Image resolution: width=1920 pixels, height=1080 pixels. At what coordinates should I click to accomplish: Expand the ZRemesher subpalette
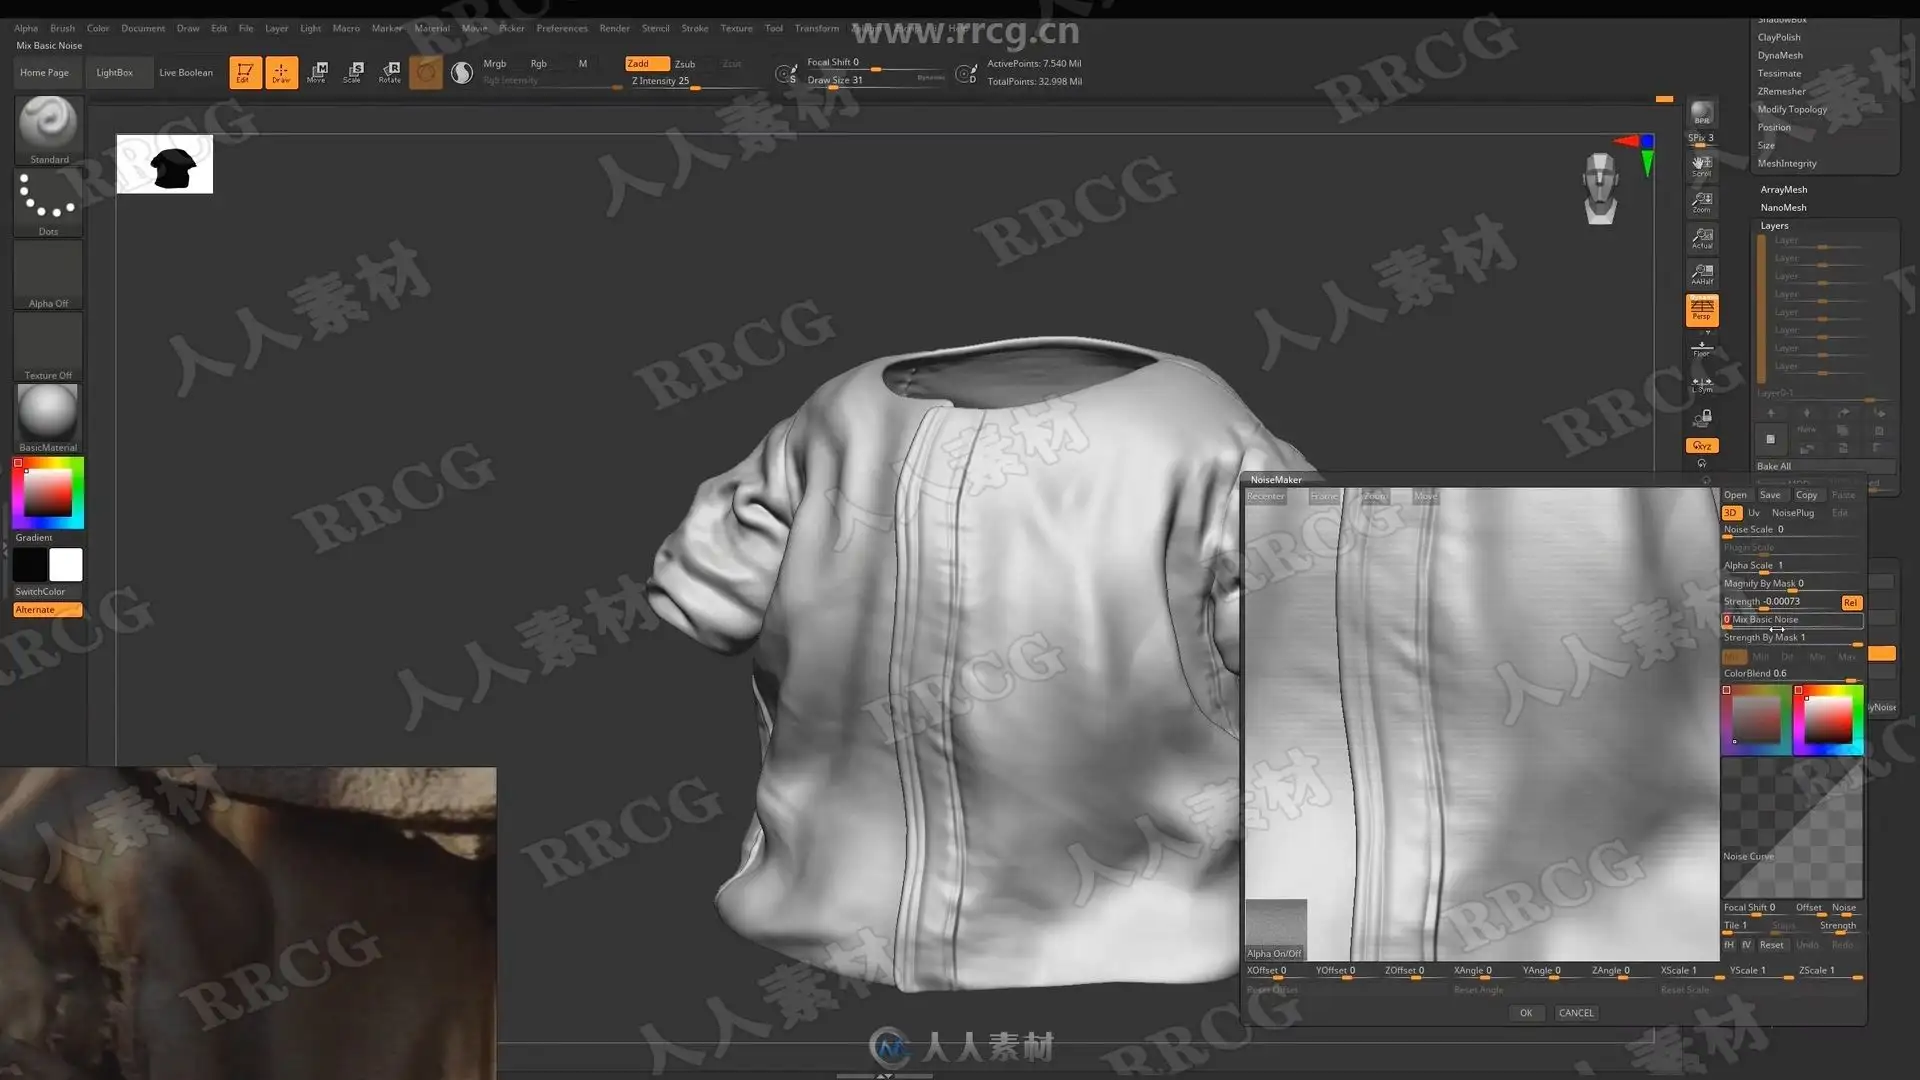(1781, 91)
